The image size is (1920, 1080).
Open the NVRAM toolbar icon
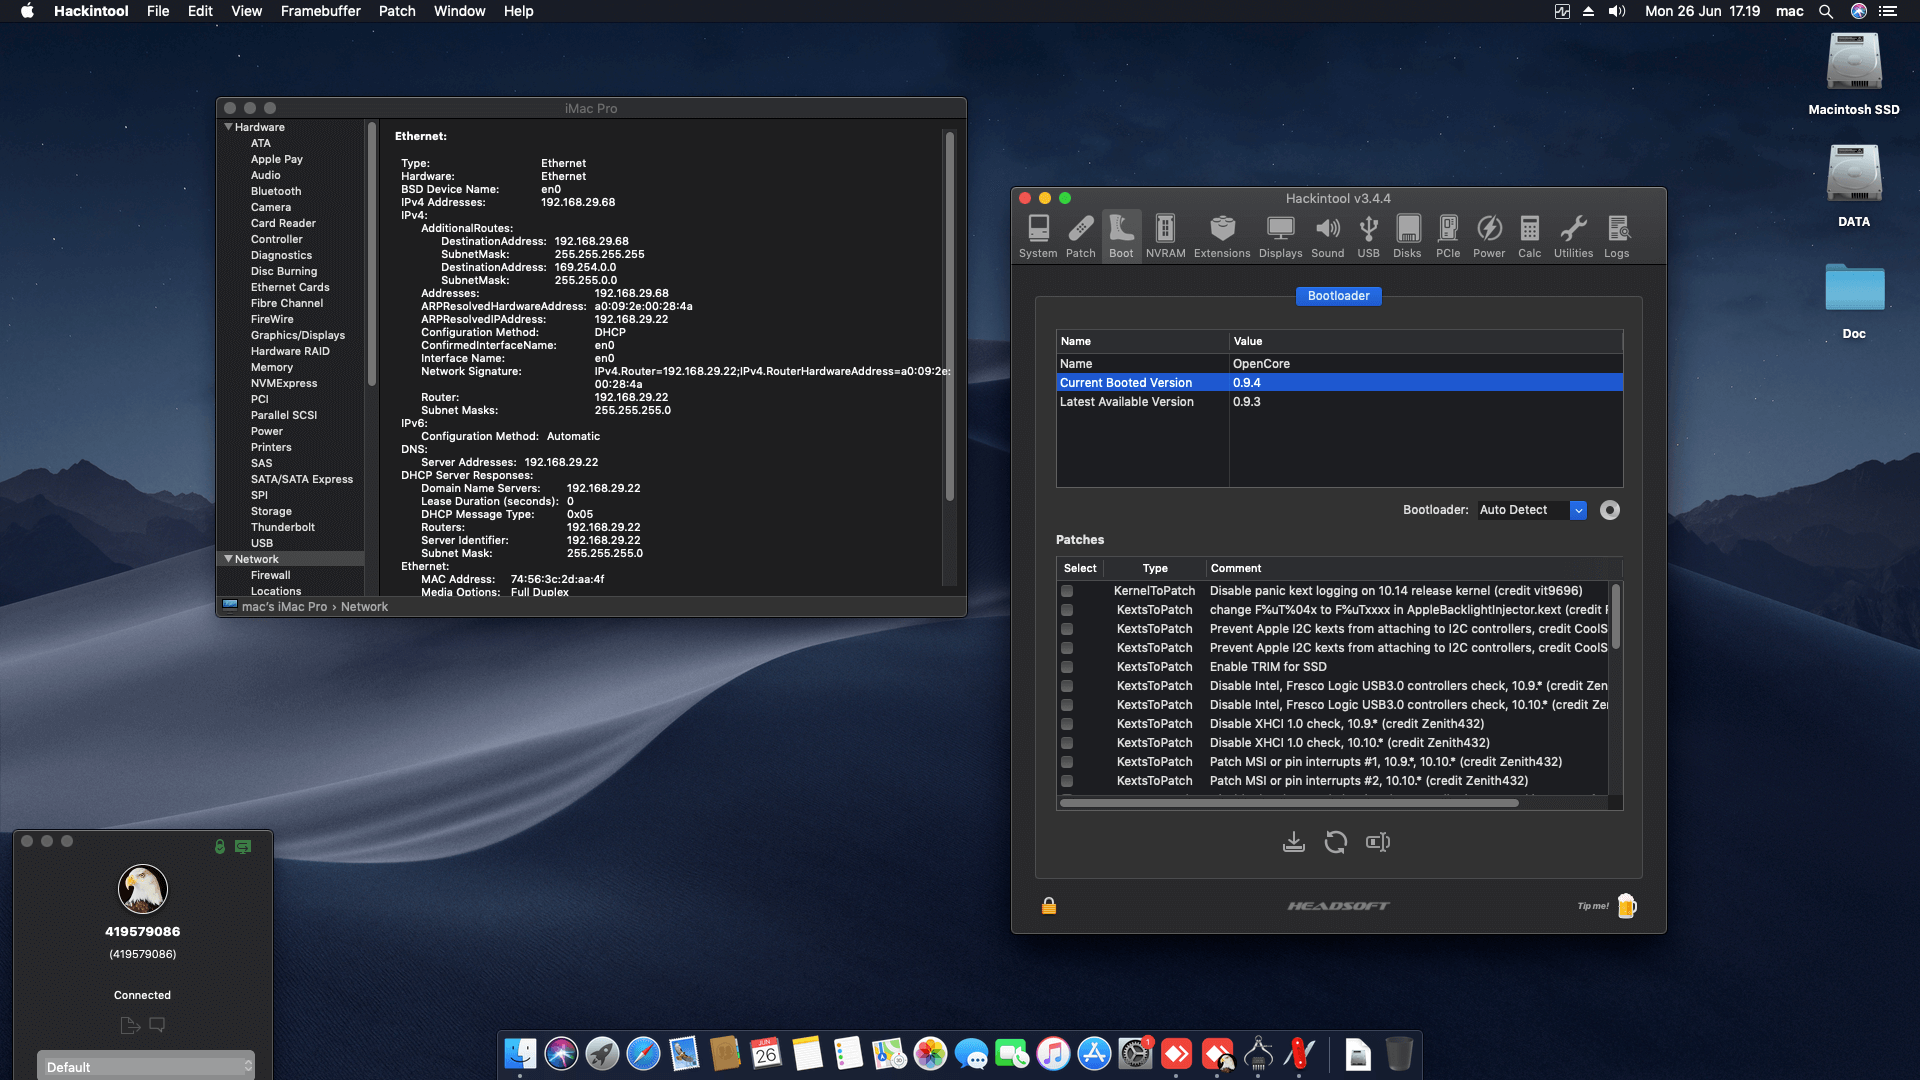pos(1165,236)
